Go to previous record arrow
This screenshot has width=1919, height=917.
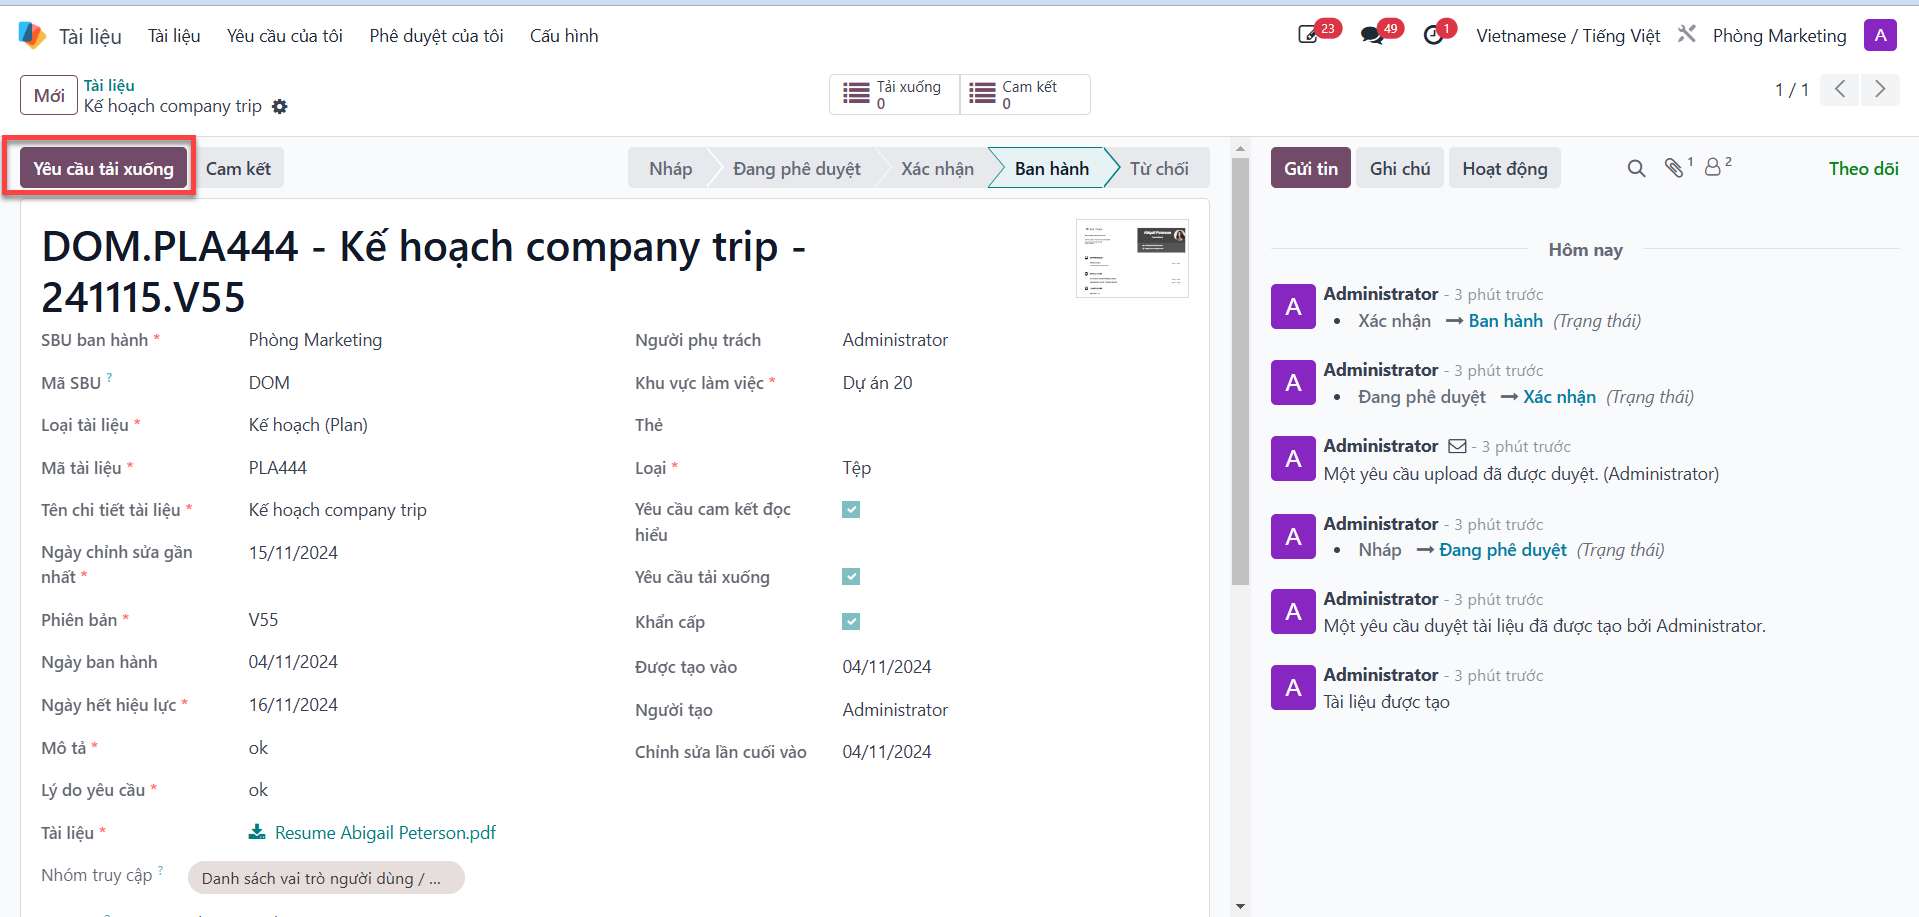point(1840,90)
